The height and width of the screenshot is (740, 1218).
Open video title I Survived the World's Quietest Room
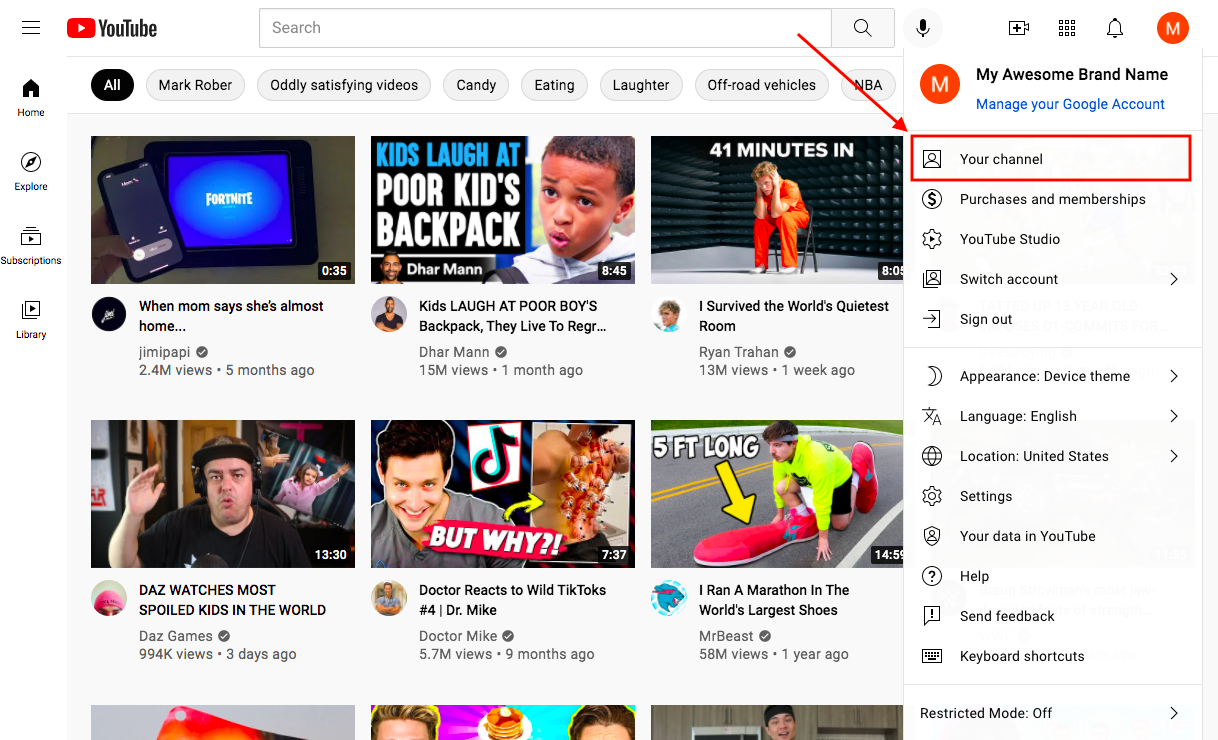click(x=794, y=316)
